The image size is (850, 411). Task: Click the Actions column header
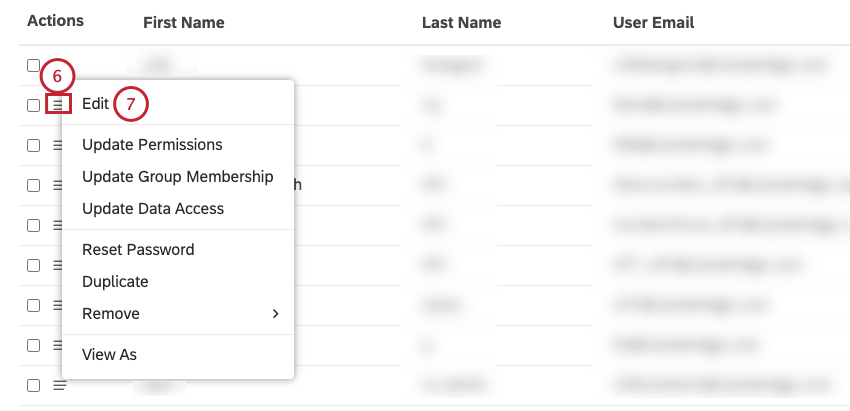tap(55, 21)
